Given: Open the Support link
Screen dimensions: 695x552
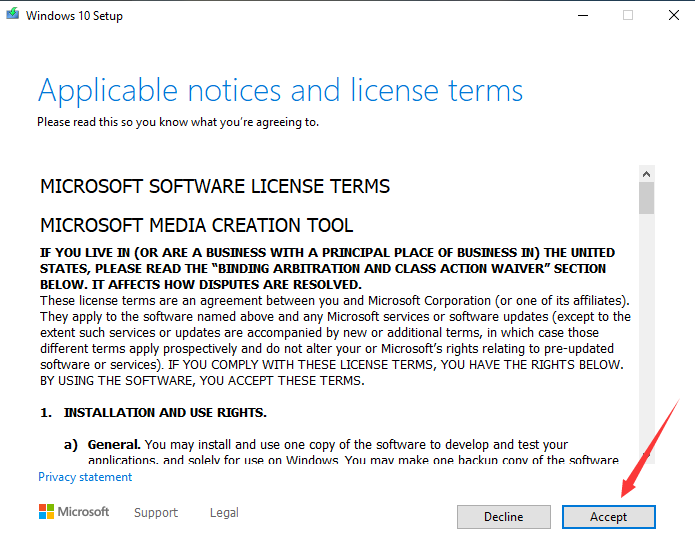Looking at the screenshot, I should [156, 513].
